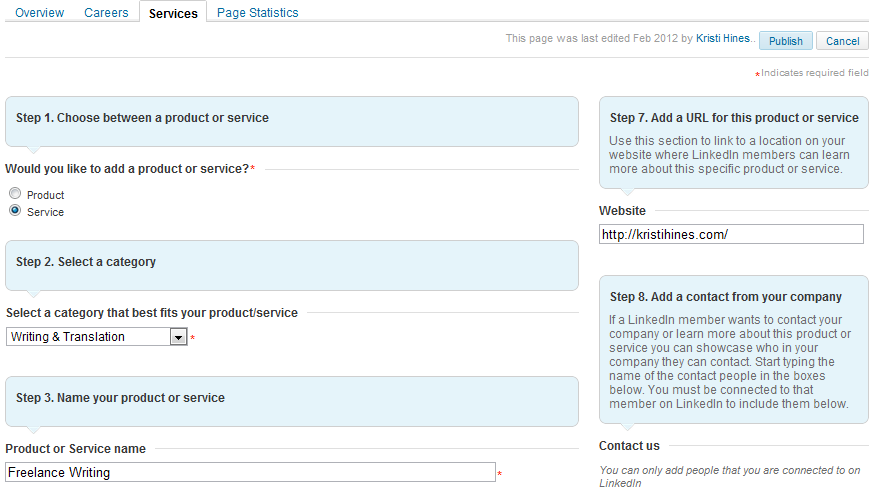The image size is (877, 492).
Task: Switch to the Careers tab
Action: pyautogui.click(x=106, y=12)
